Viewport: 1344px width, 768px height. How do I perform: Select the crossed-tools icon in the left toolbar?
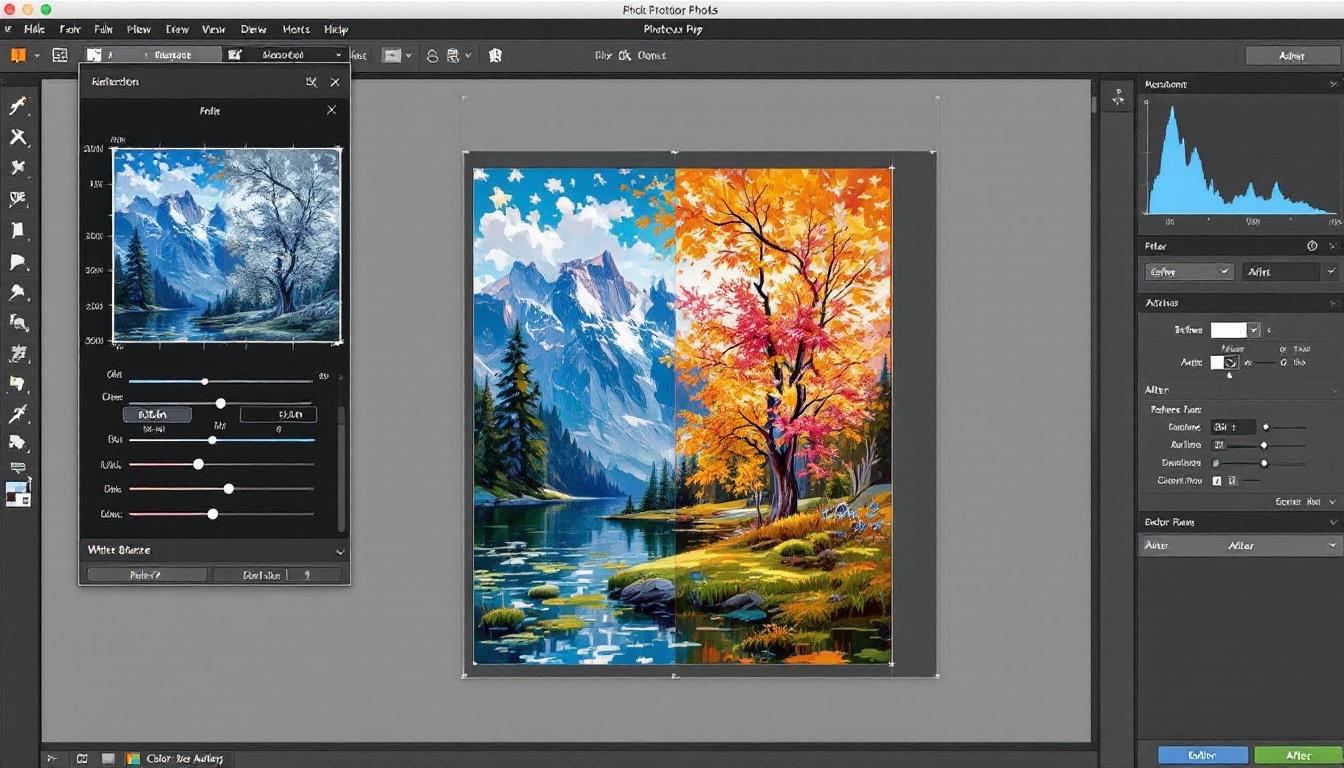18,137
